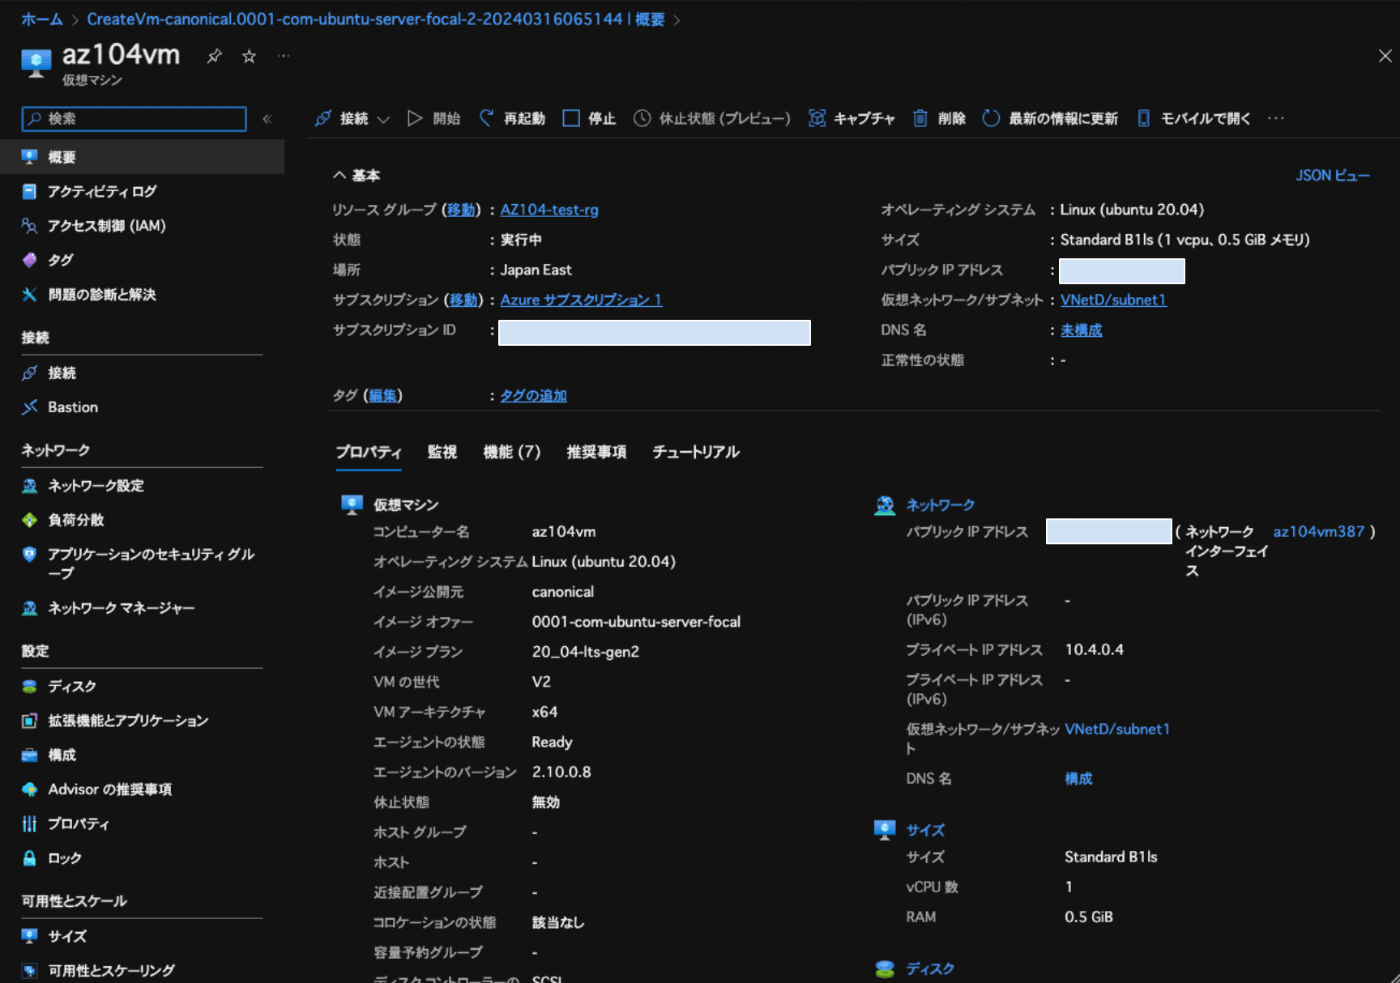Click the モバイルで開く phone icon
The height and width of the screenshot is (983, 1400).
point(1143,118)
